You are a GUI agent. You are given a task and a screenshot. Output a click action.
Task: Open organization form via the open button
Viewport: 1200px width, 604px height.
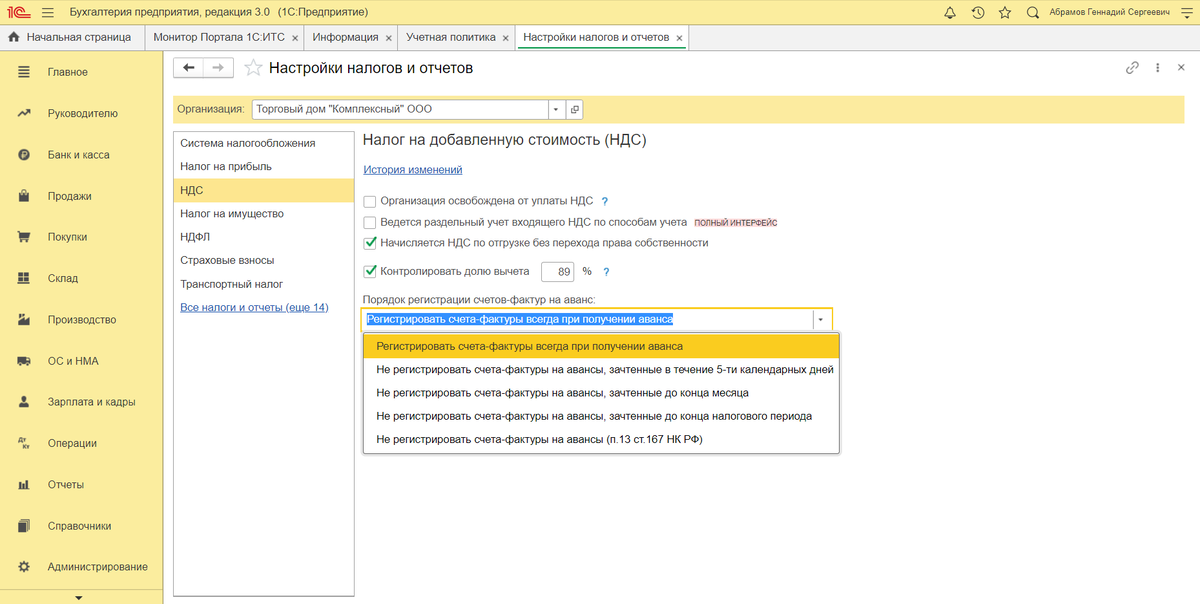[x=575, y=109]
